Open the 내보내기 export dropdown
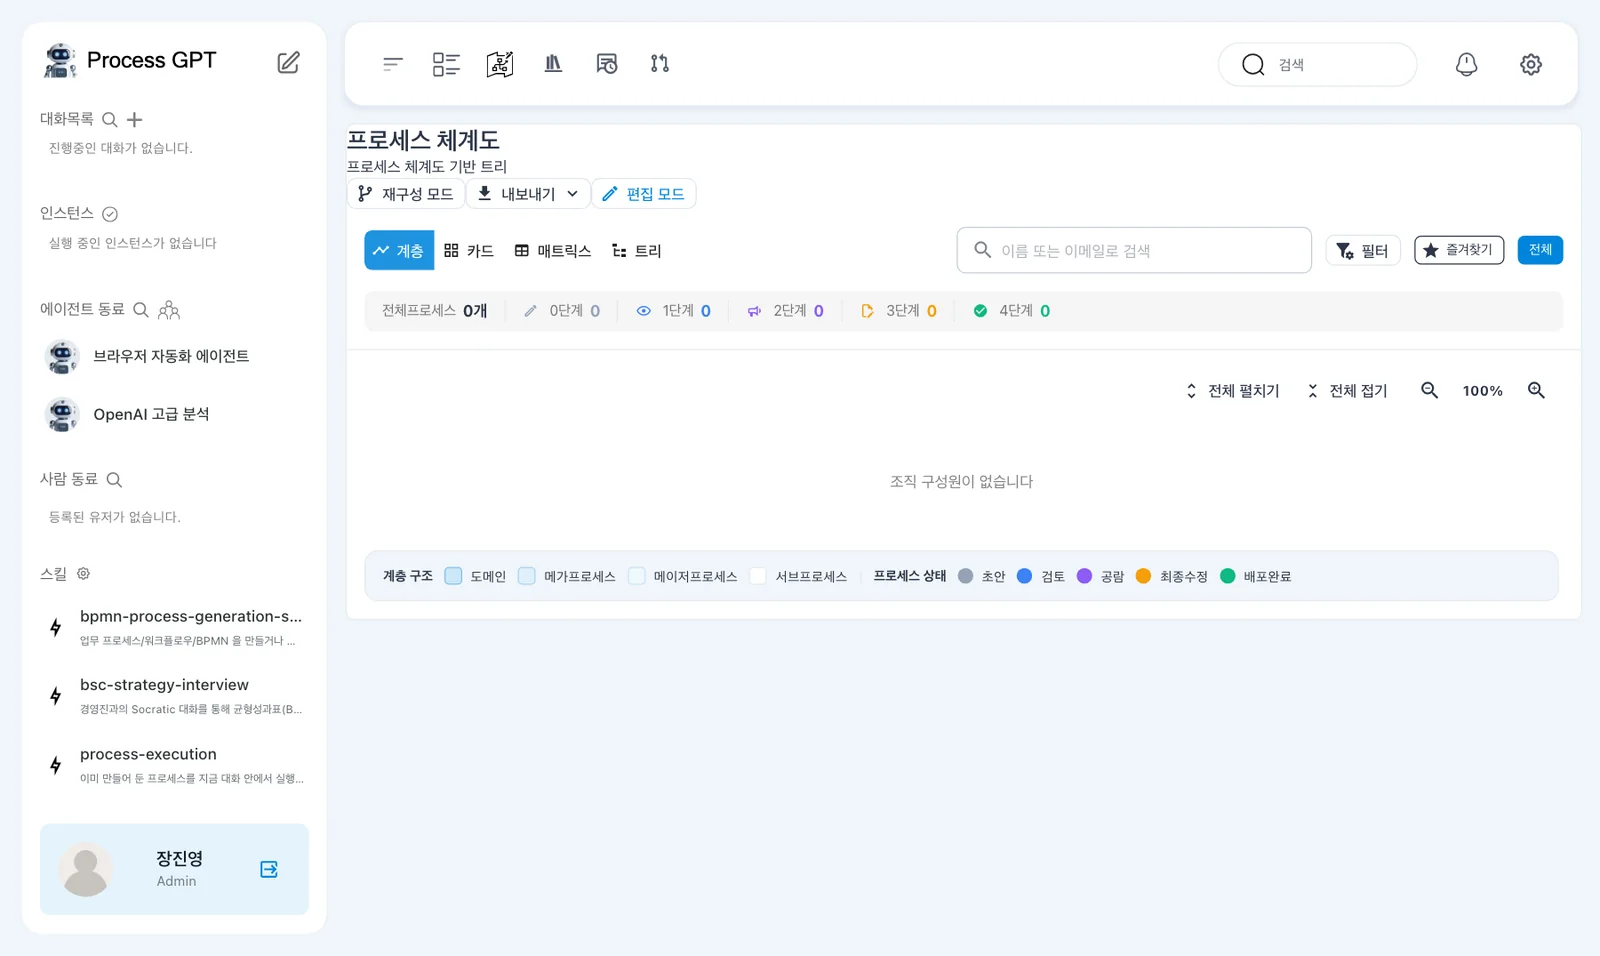1600x956 pixels. (528, 194)
